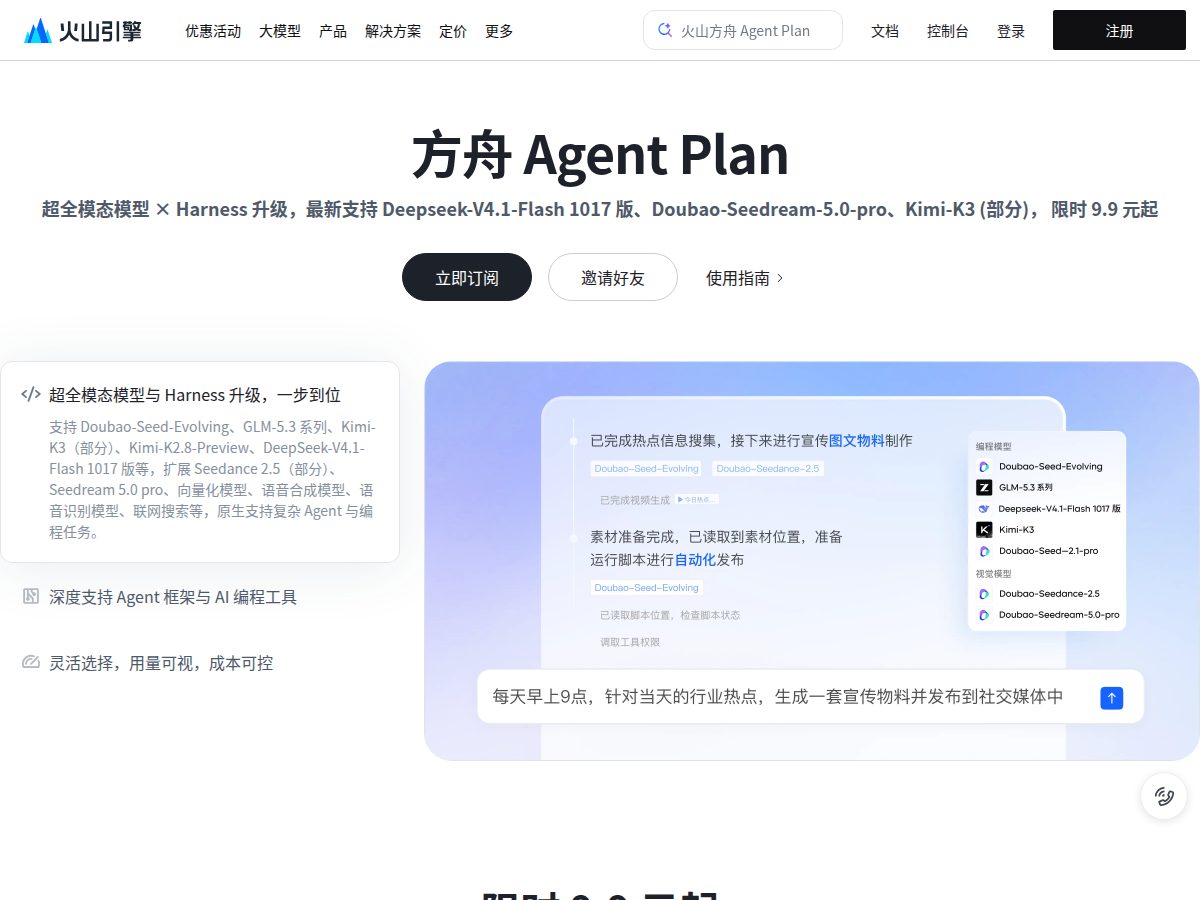
Task: Go to the 定价 page
Action: [453, 31]
